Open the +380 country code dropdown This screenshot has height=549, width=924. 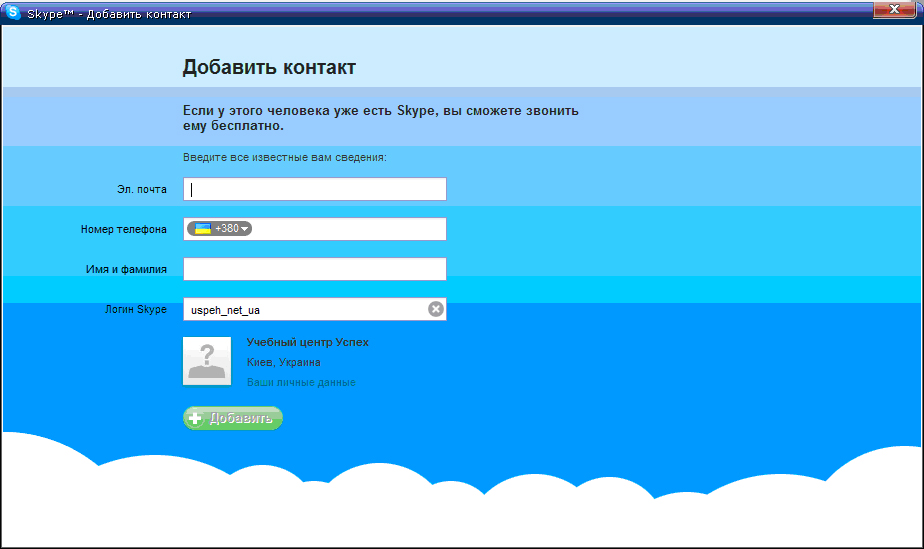point(219,229)
